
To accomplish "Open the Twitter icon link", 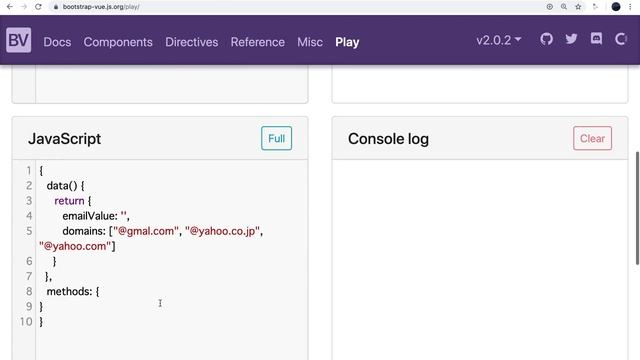I will [571, 39].
